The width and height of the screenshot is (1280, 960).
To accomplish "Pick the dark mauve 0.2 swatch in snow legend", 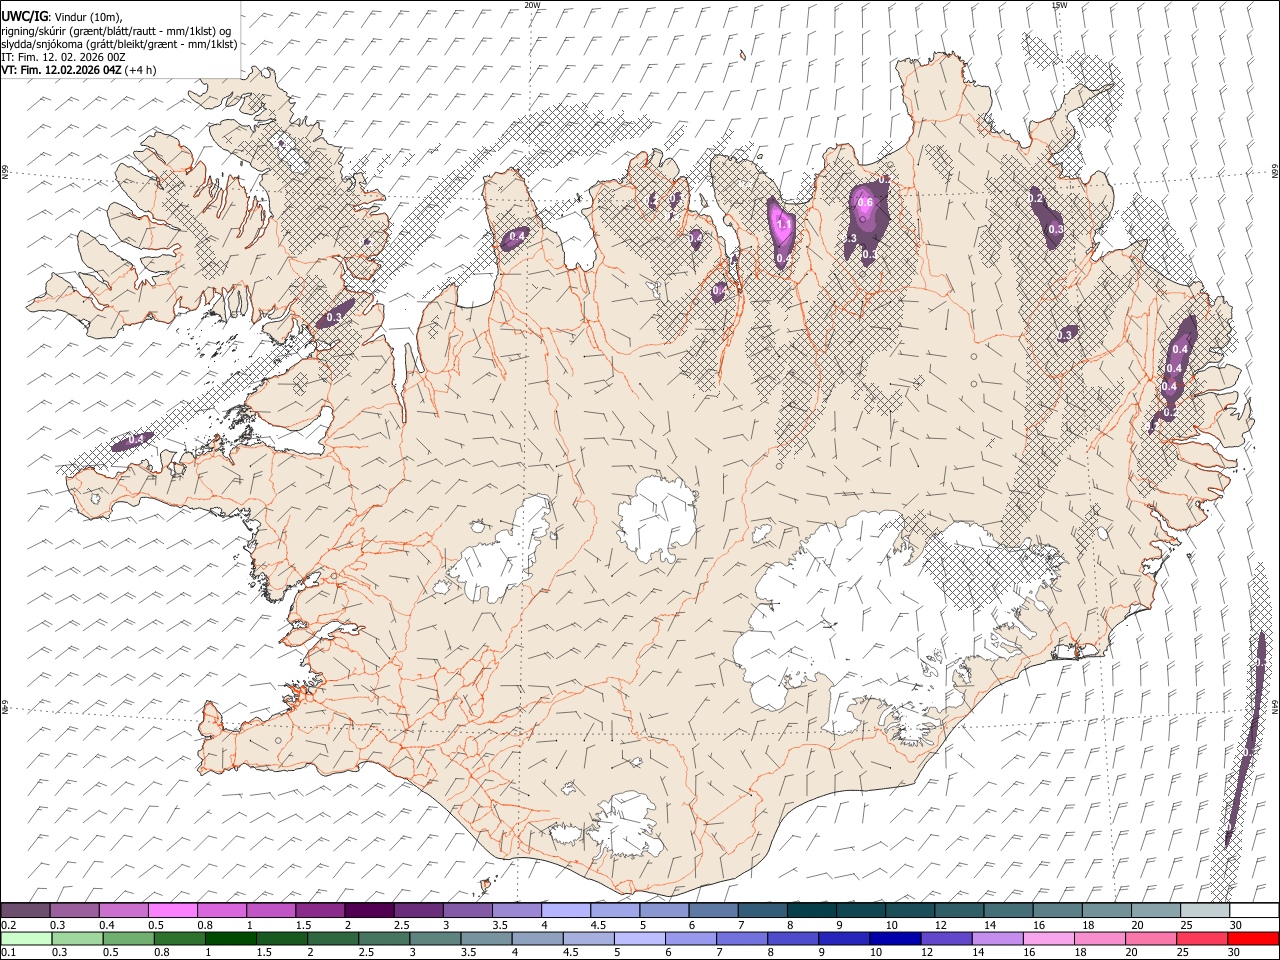I will pyautogui.click(x=25, y=911).
